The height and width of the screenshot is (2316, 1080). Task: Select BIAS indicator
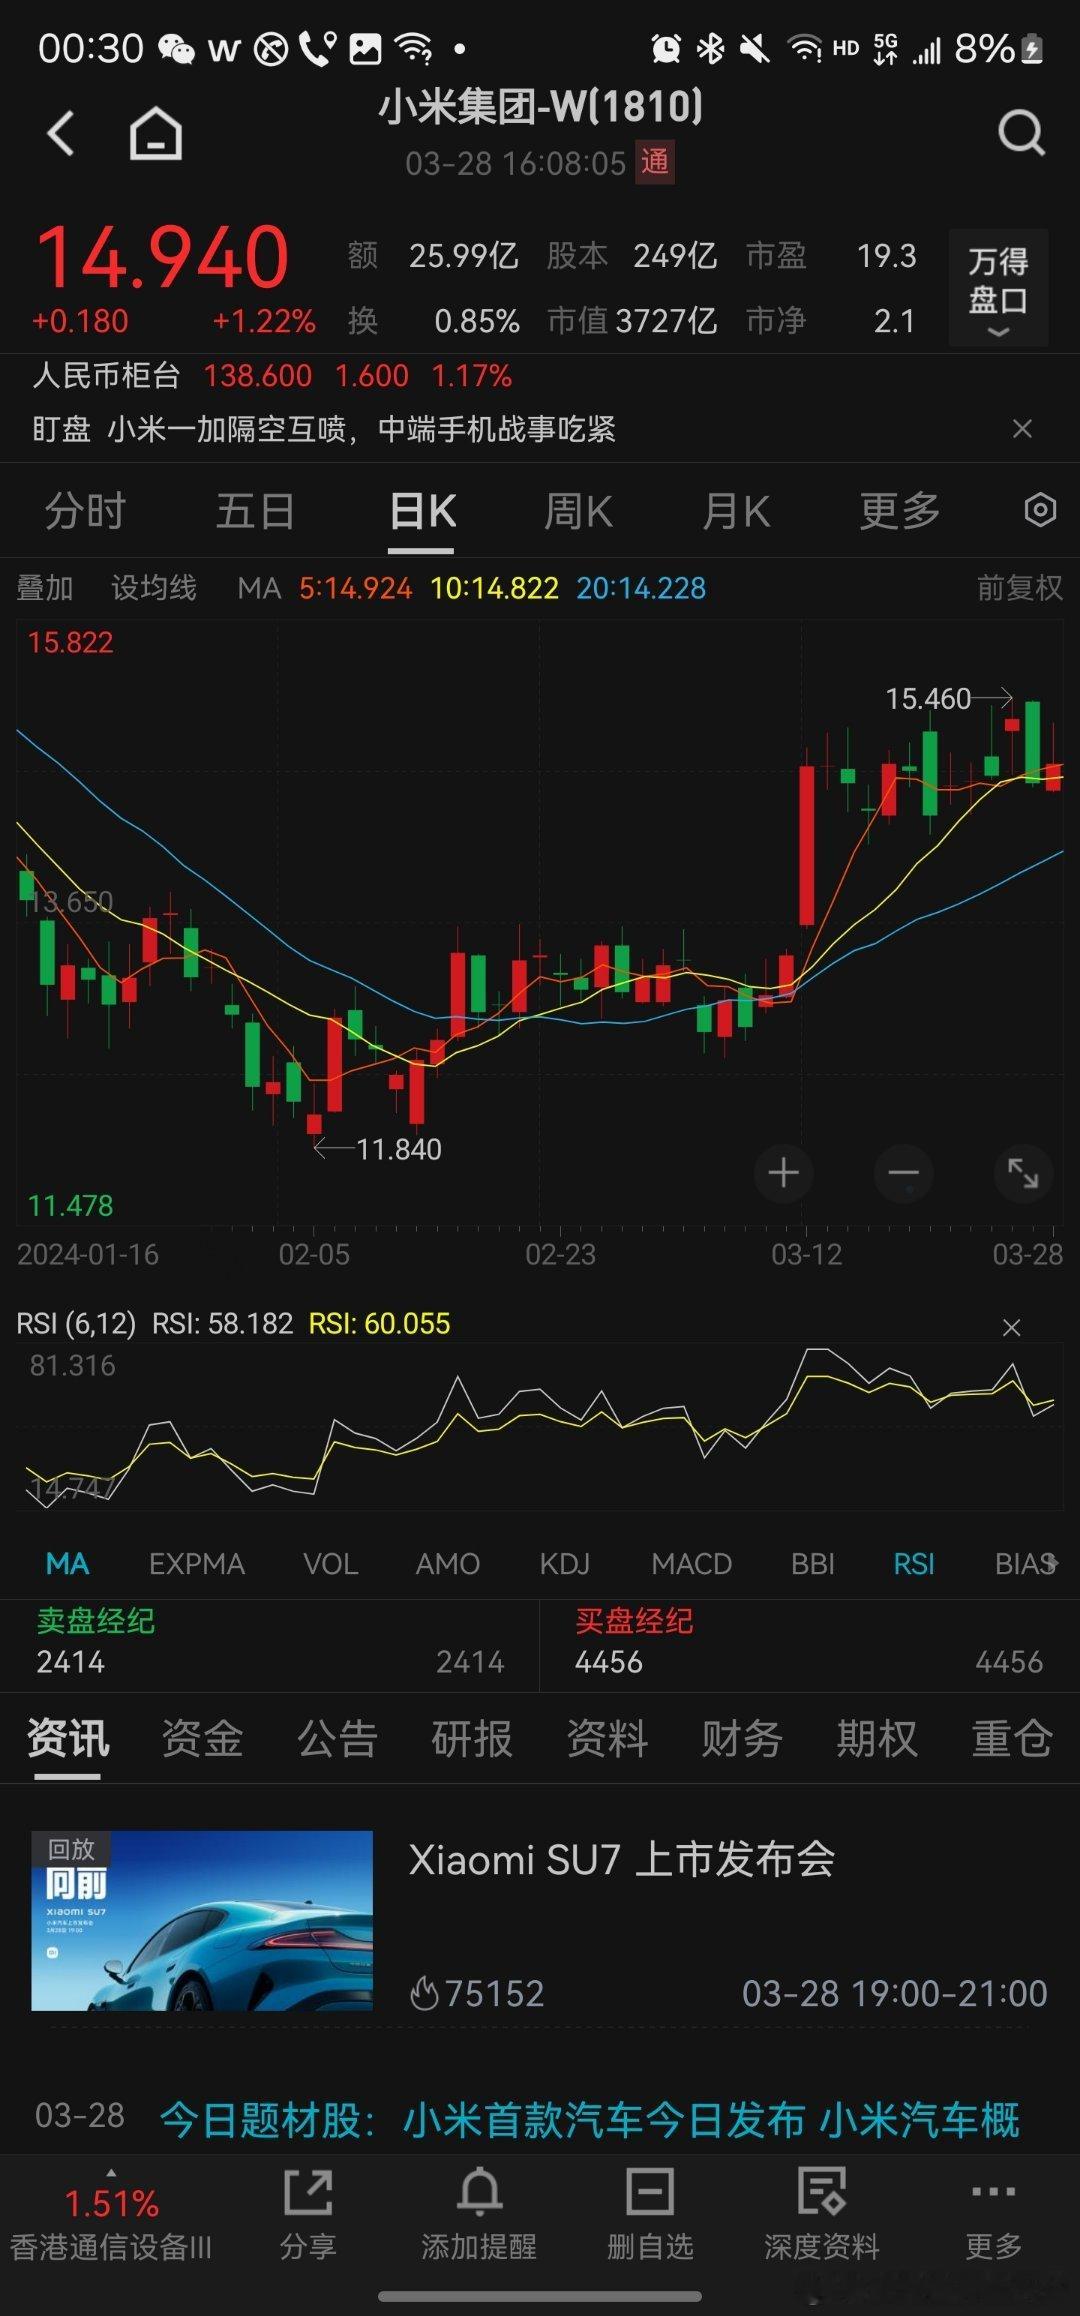coord(1026,1563)
